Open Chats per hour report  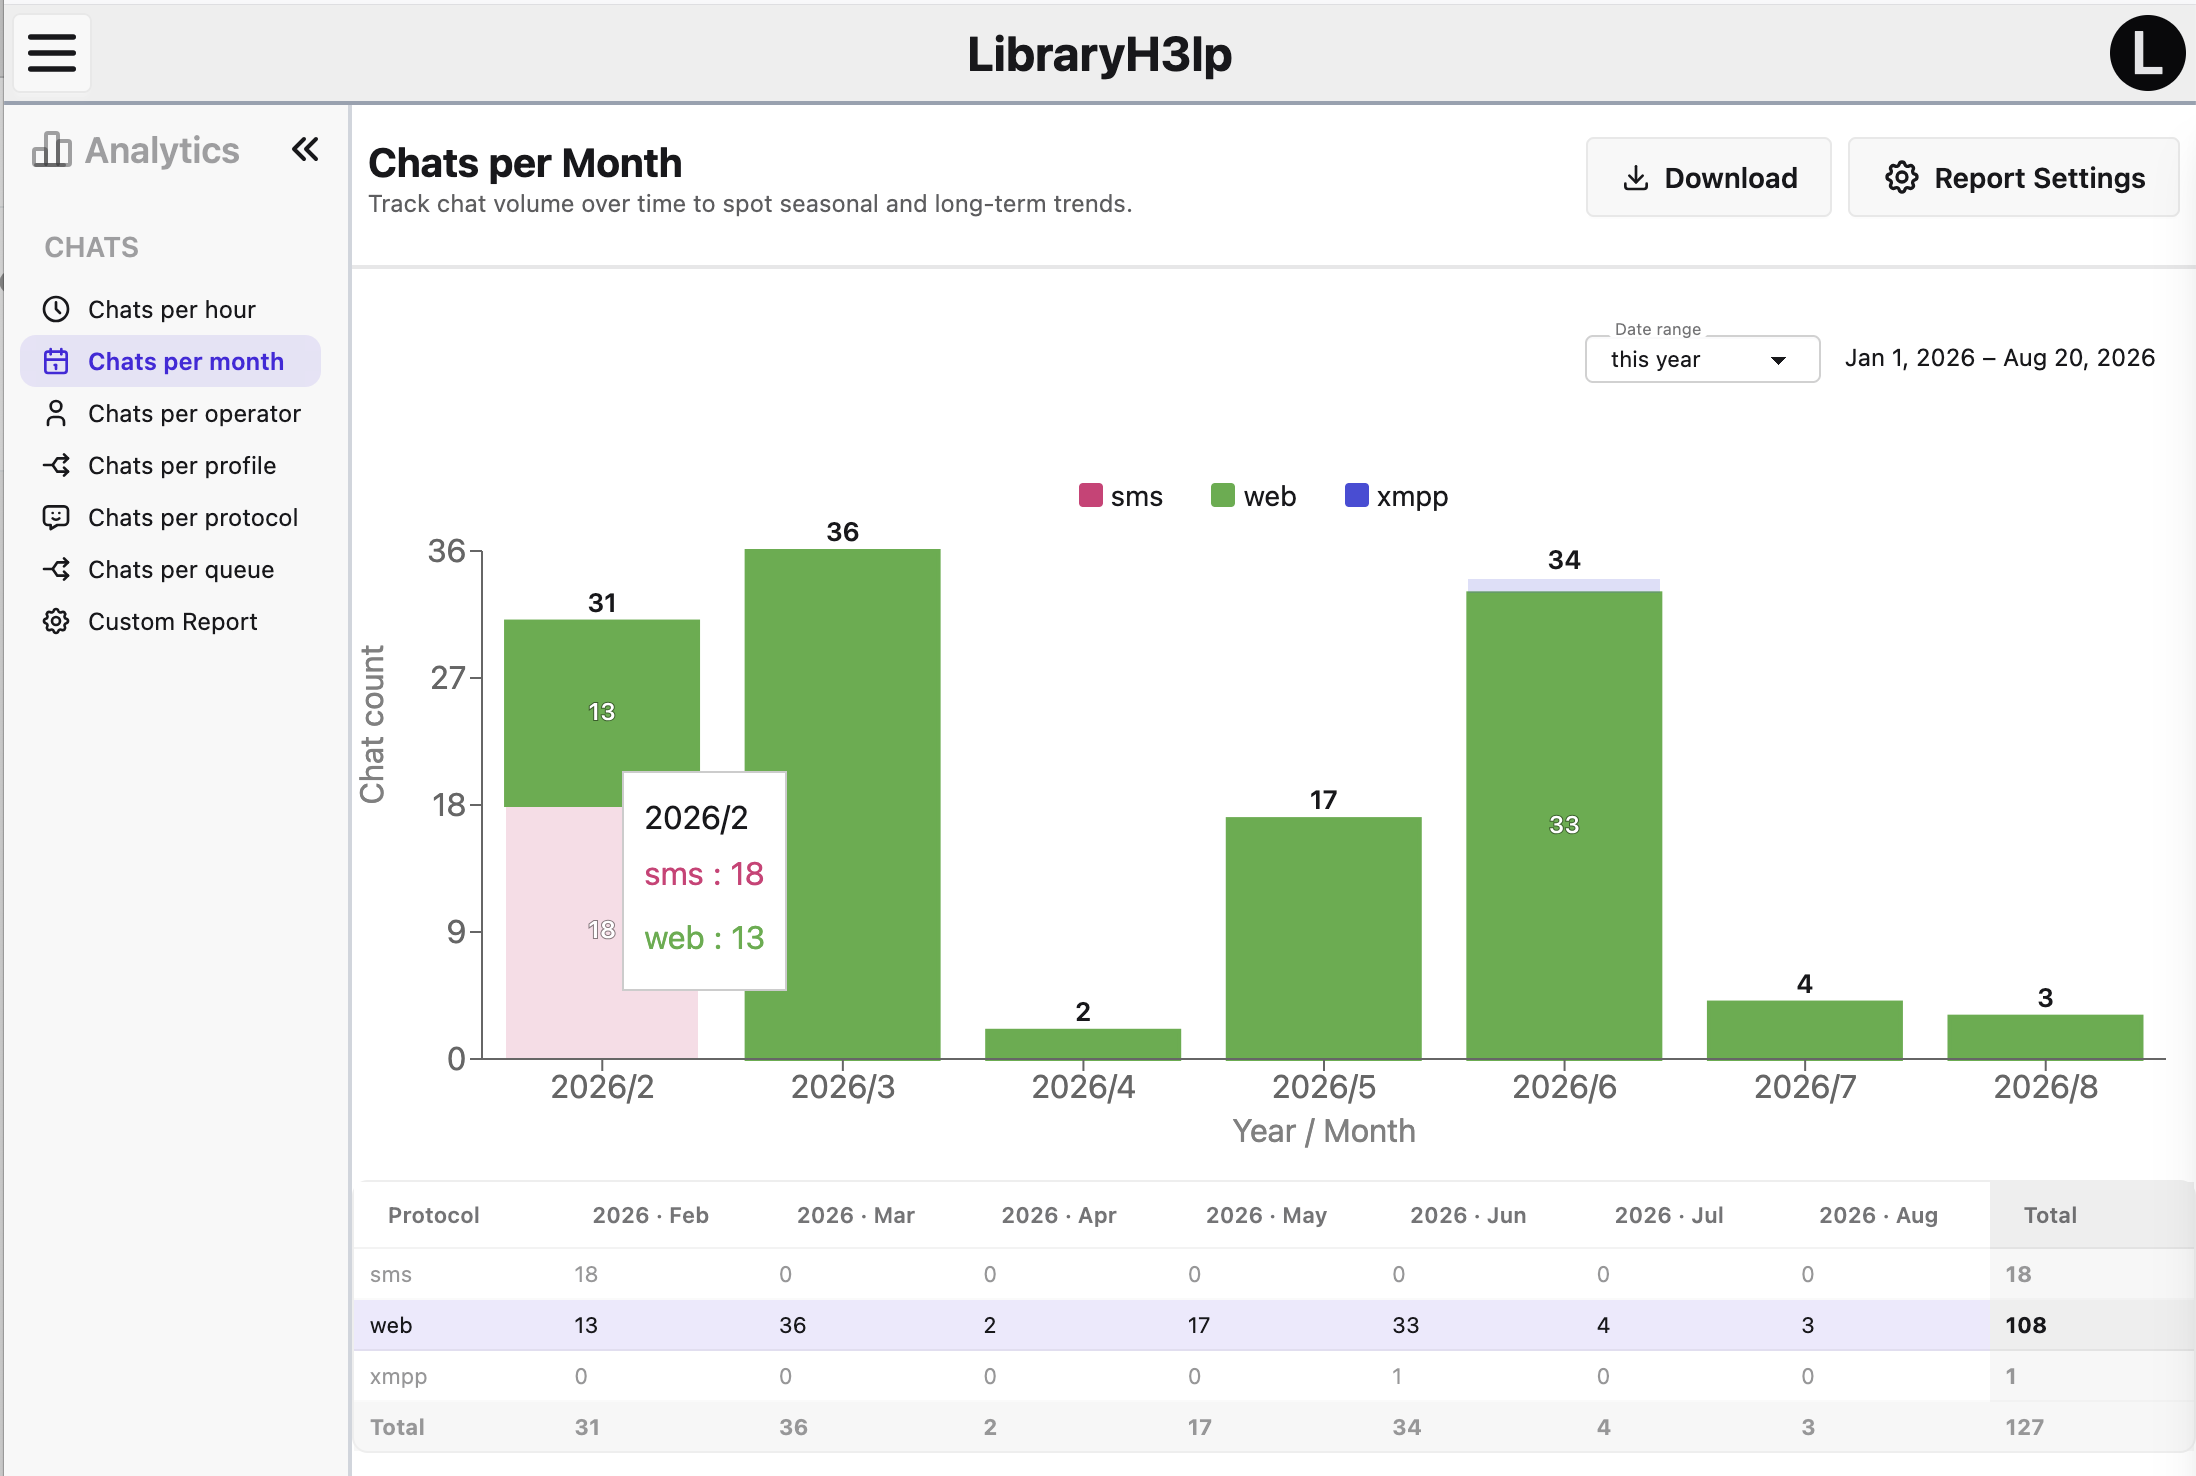pos(170,309)
